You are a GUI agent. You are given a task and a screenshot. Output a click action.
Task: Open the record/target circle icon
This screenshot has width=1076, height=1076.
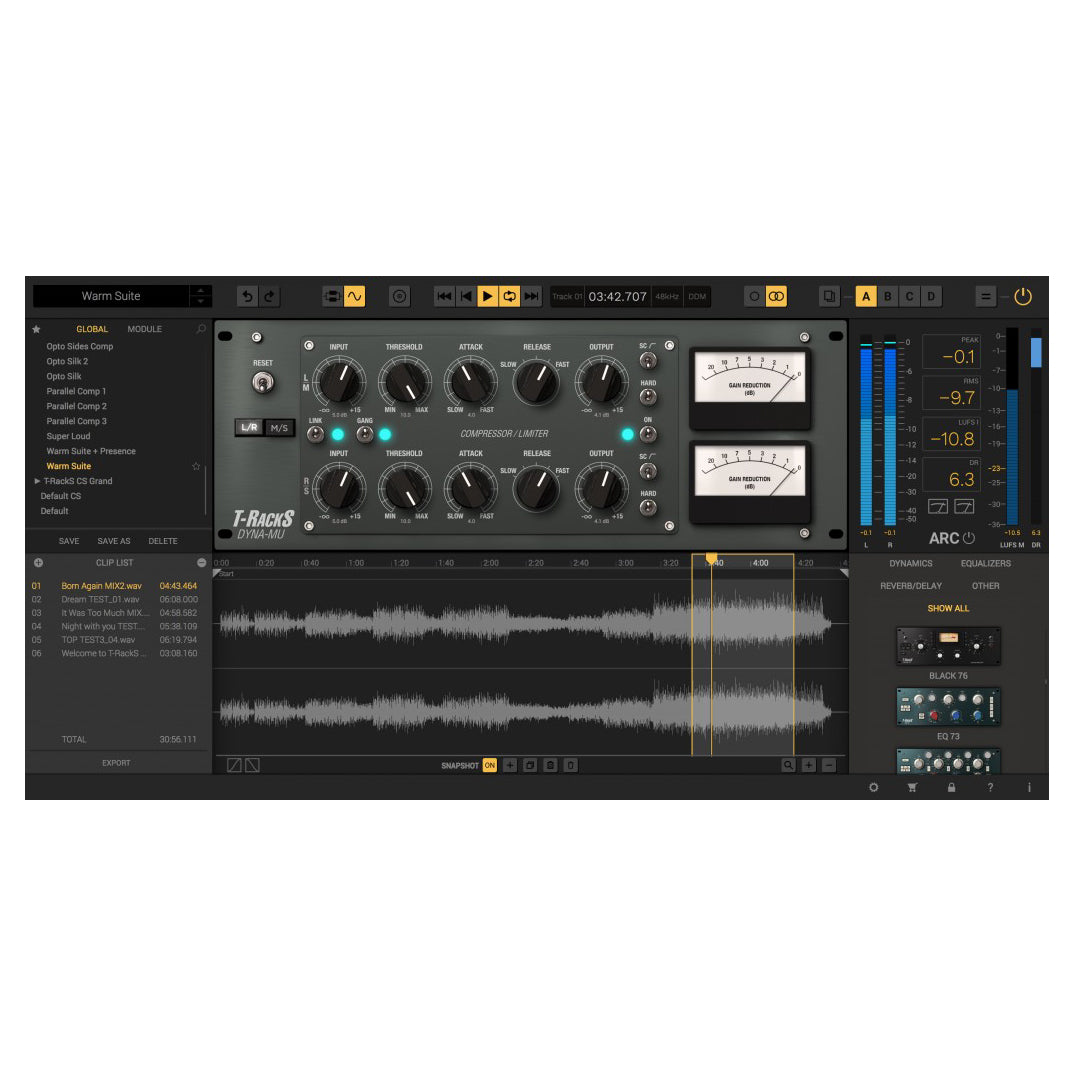399,296
